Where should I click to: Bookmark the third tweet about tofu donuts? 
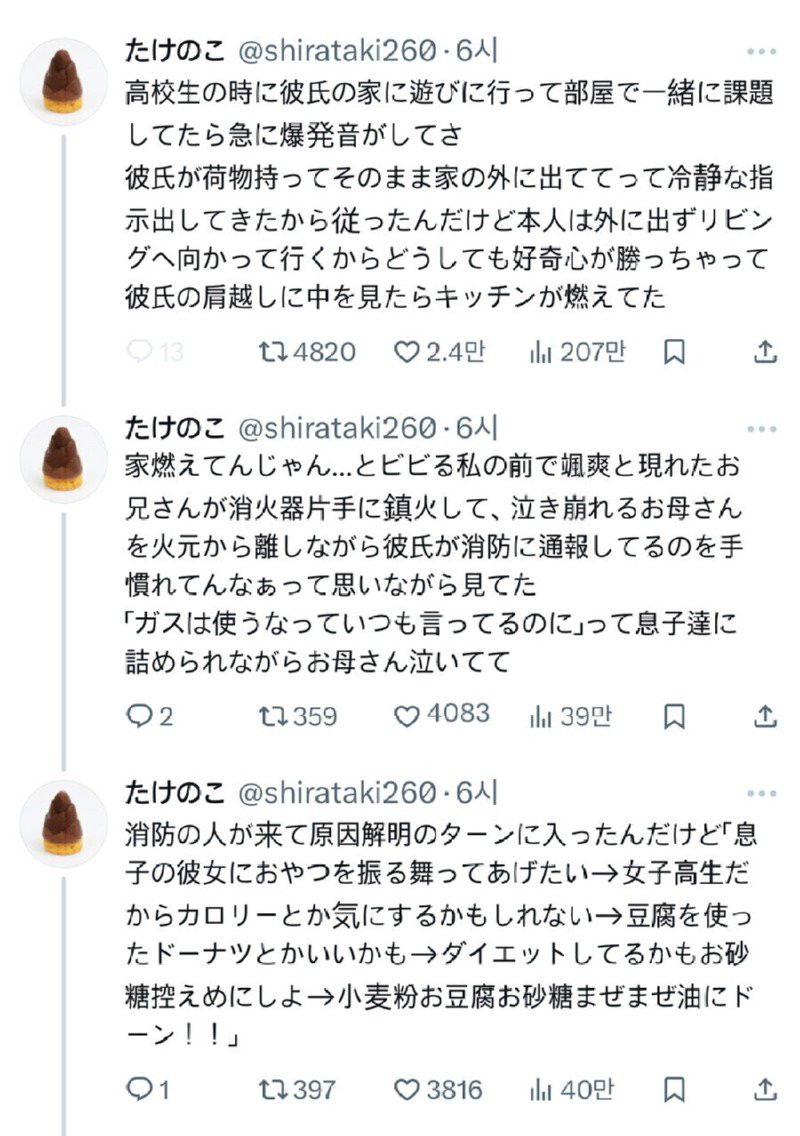[x=676, y=1088]
